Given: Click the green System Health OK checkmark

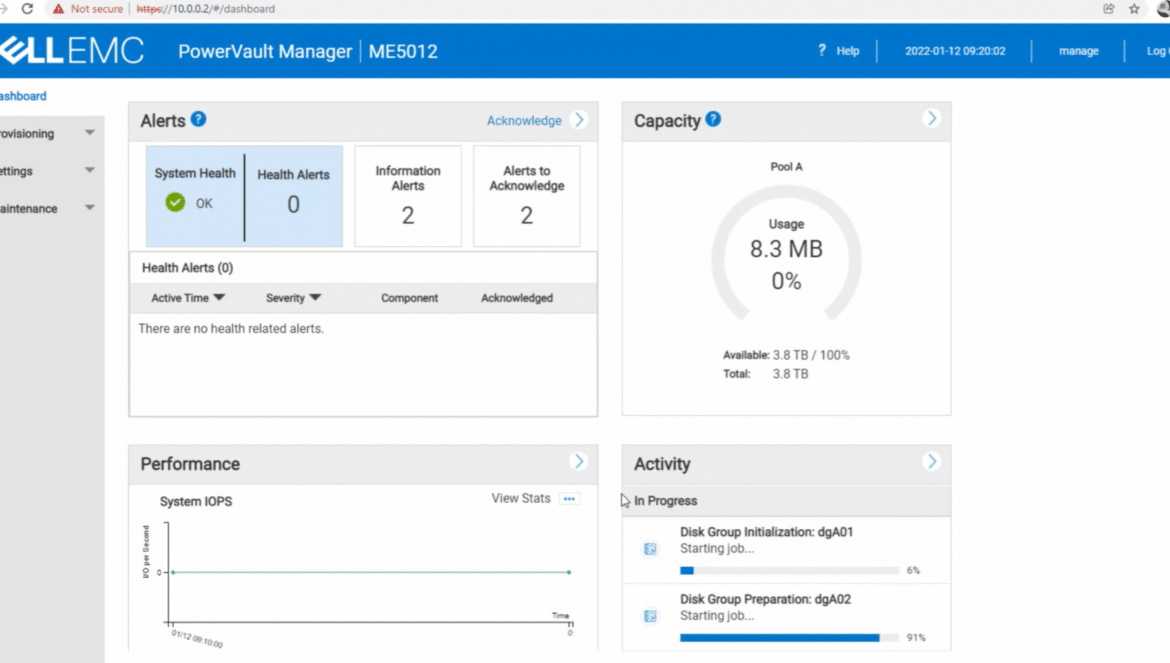Looking at the screenshot, I should click(x=175, y=203).
